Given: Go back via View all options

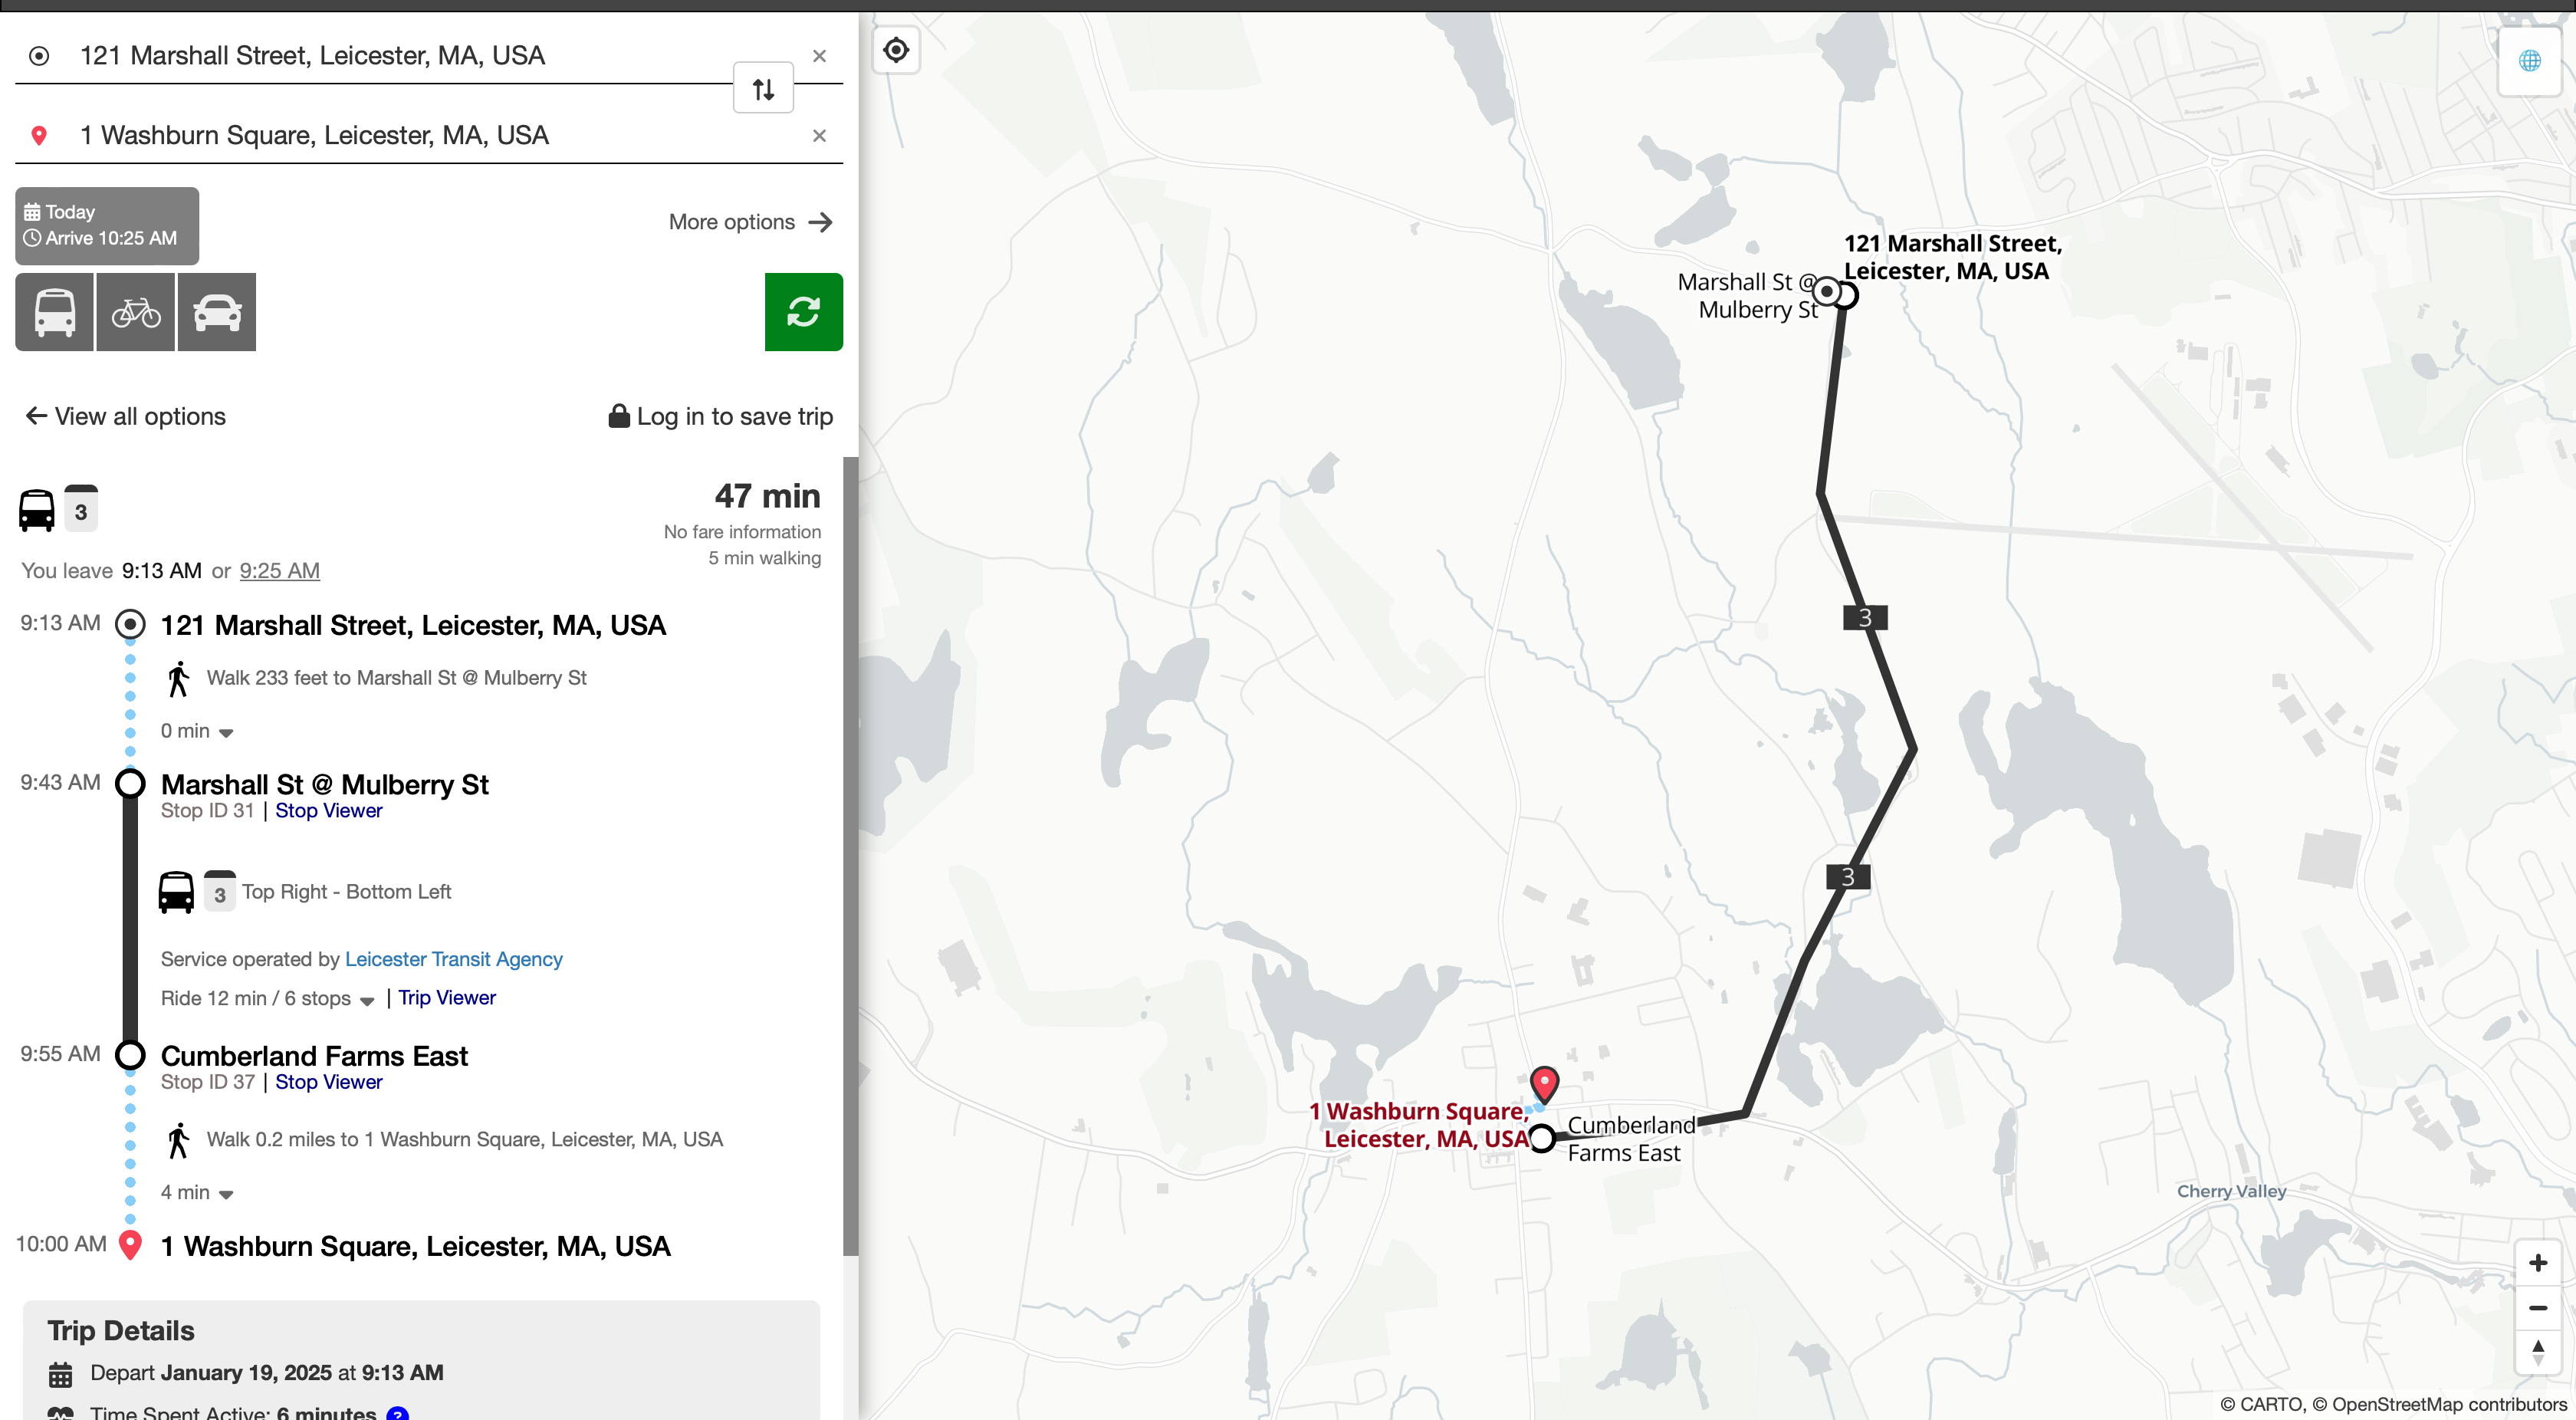Looking at the screenshot, I should coord(126,416).
